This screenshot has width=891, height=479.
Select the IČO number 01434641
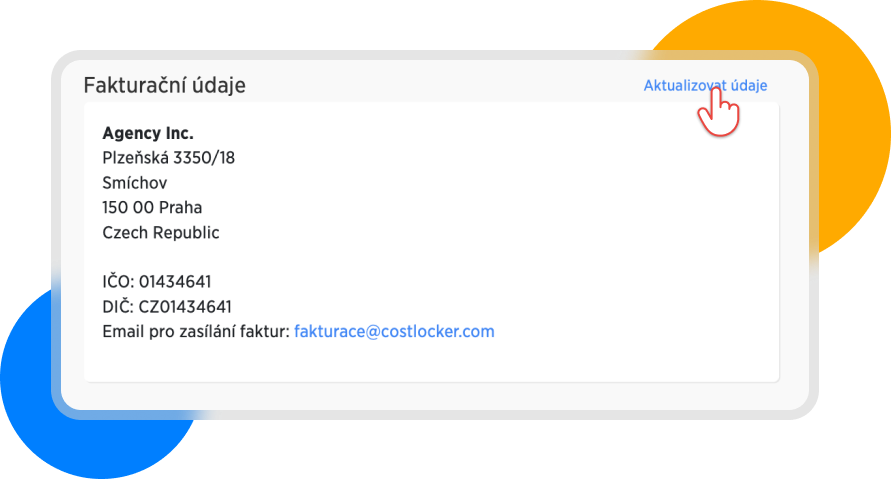click(x=175, y=281)
